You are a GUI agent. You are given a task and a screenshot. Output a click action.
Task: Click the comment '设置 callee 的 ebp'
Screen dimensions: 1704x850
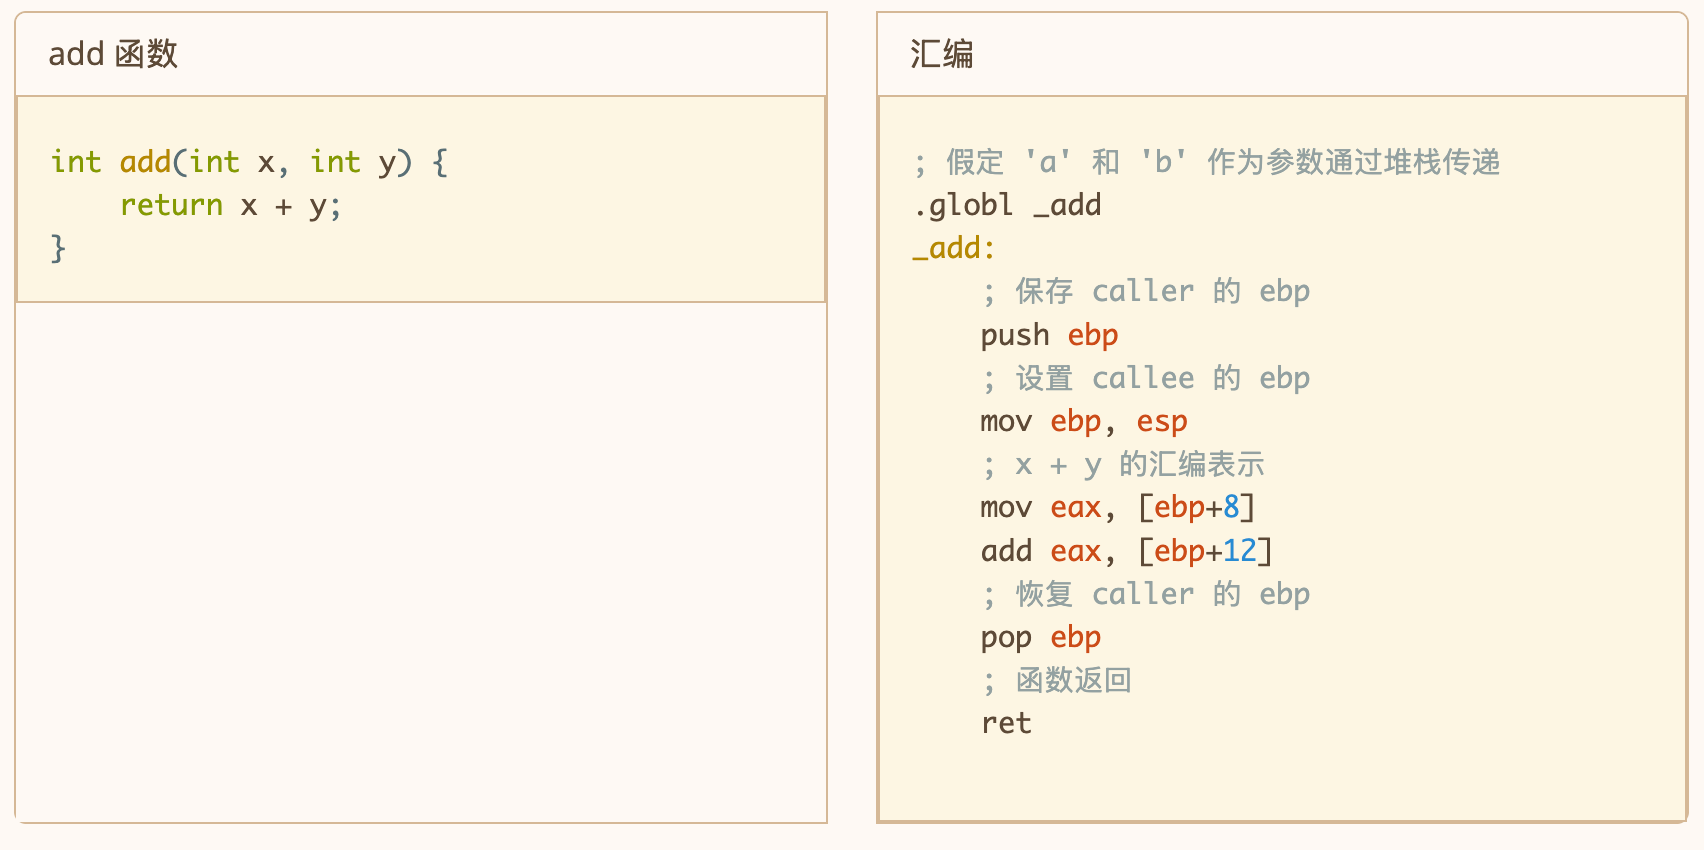[x=1146, y=378]
